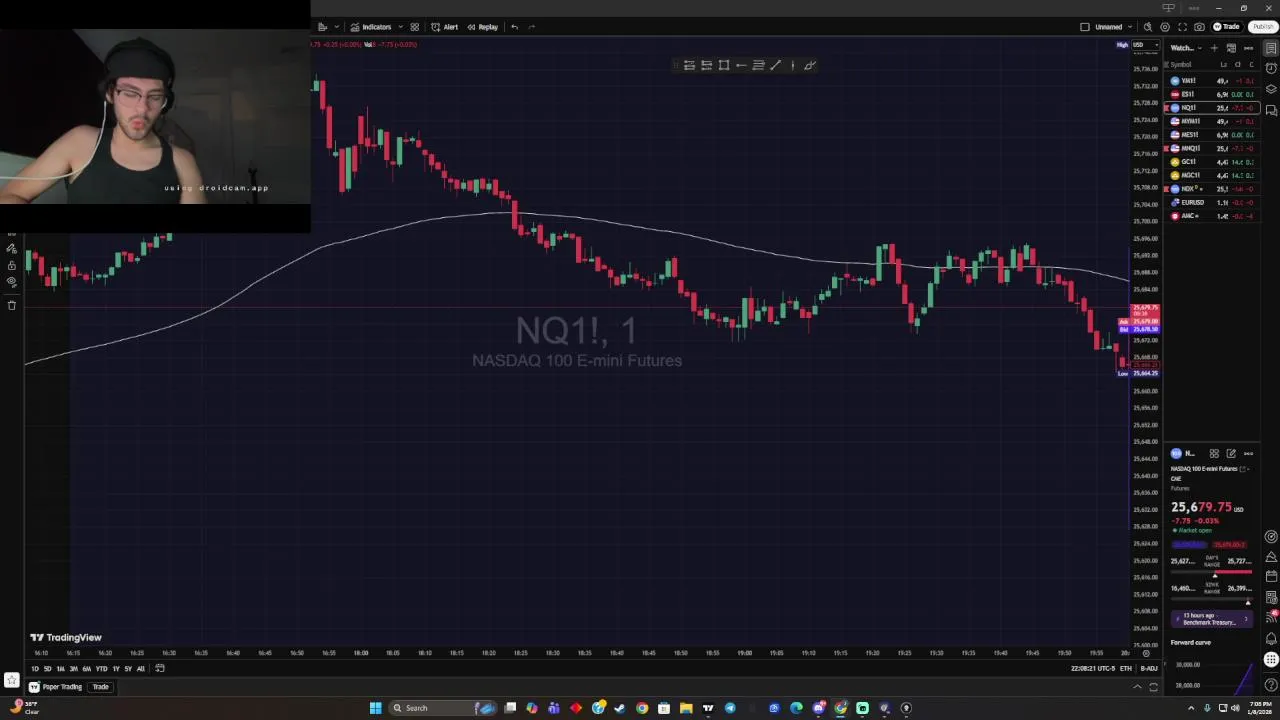Expand the Indicators favorites dropdown arrow

pyautogui.click(x=399, y=27)
